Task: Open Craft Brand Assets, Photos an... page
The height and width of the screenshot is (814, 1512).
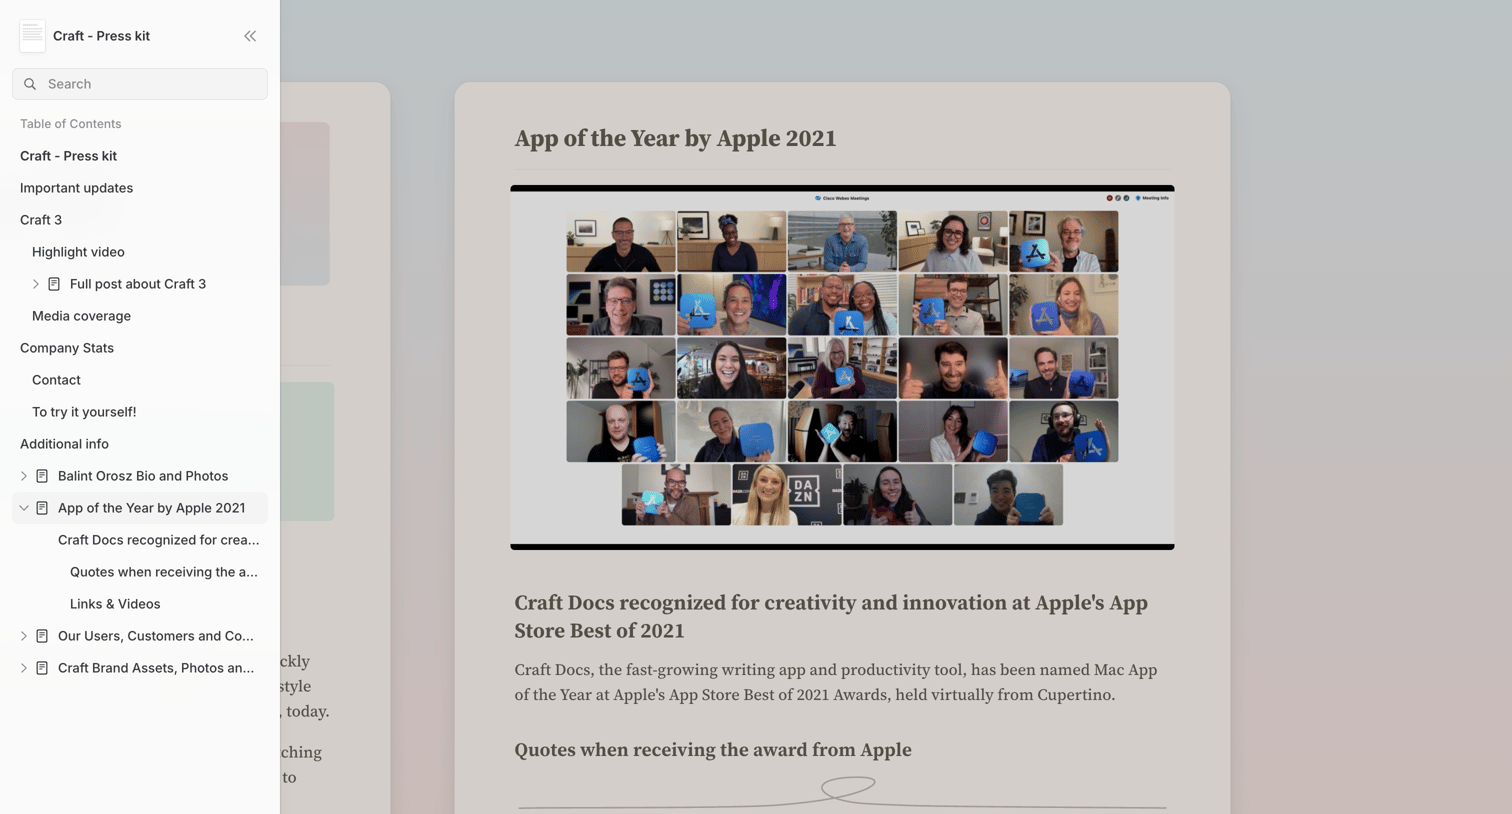Action: tap(156, 668)
